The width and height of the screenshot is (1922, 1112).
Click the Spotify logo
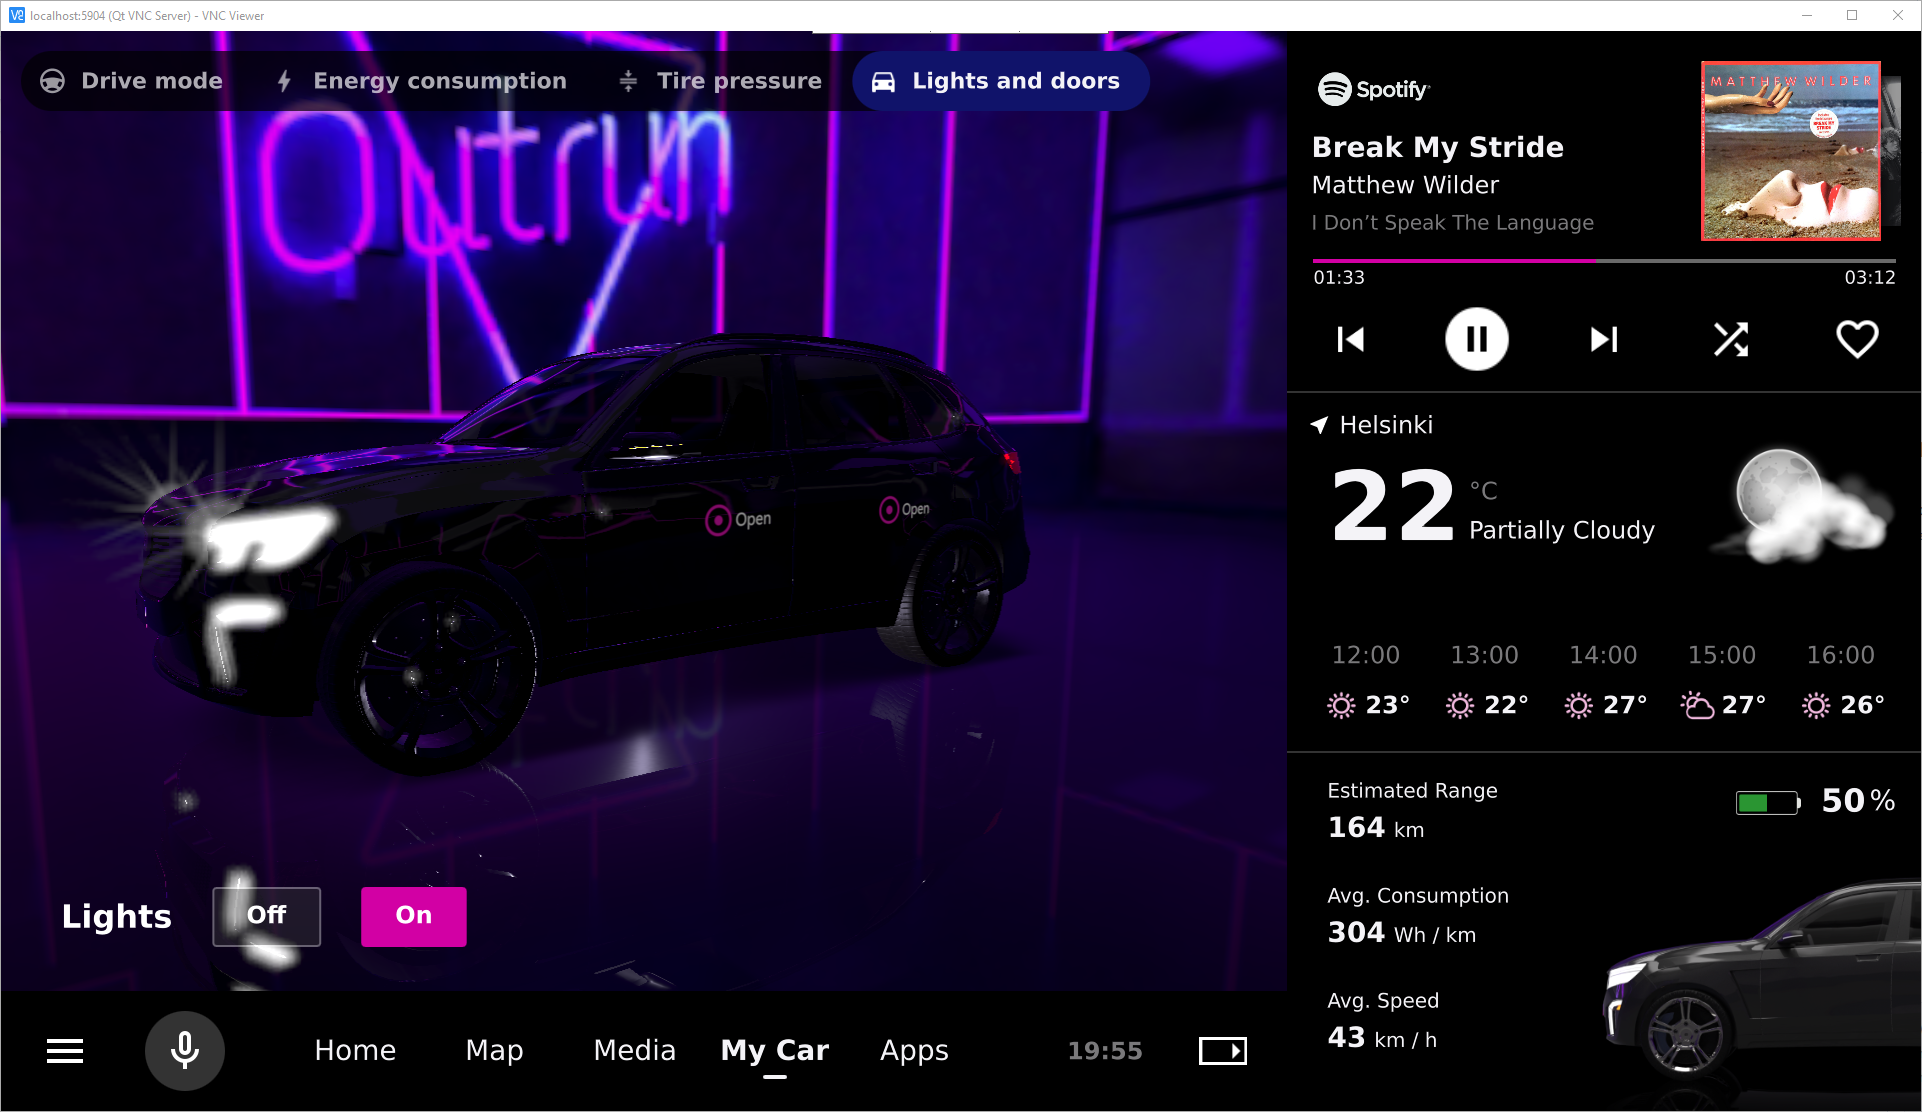coord(1373,90)
